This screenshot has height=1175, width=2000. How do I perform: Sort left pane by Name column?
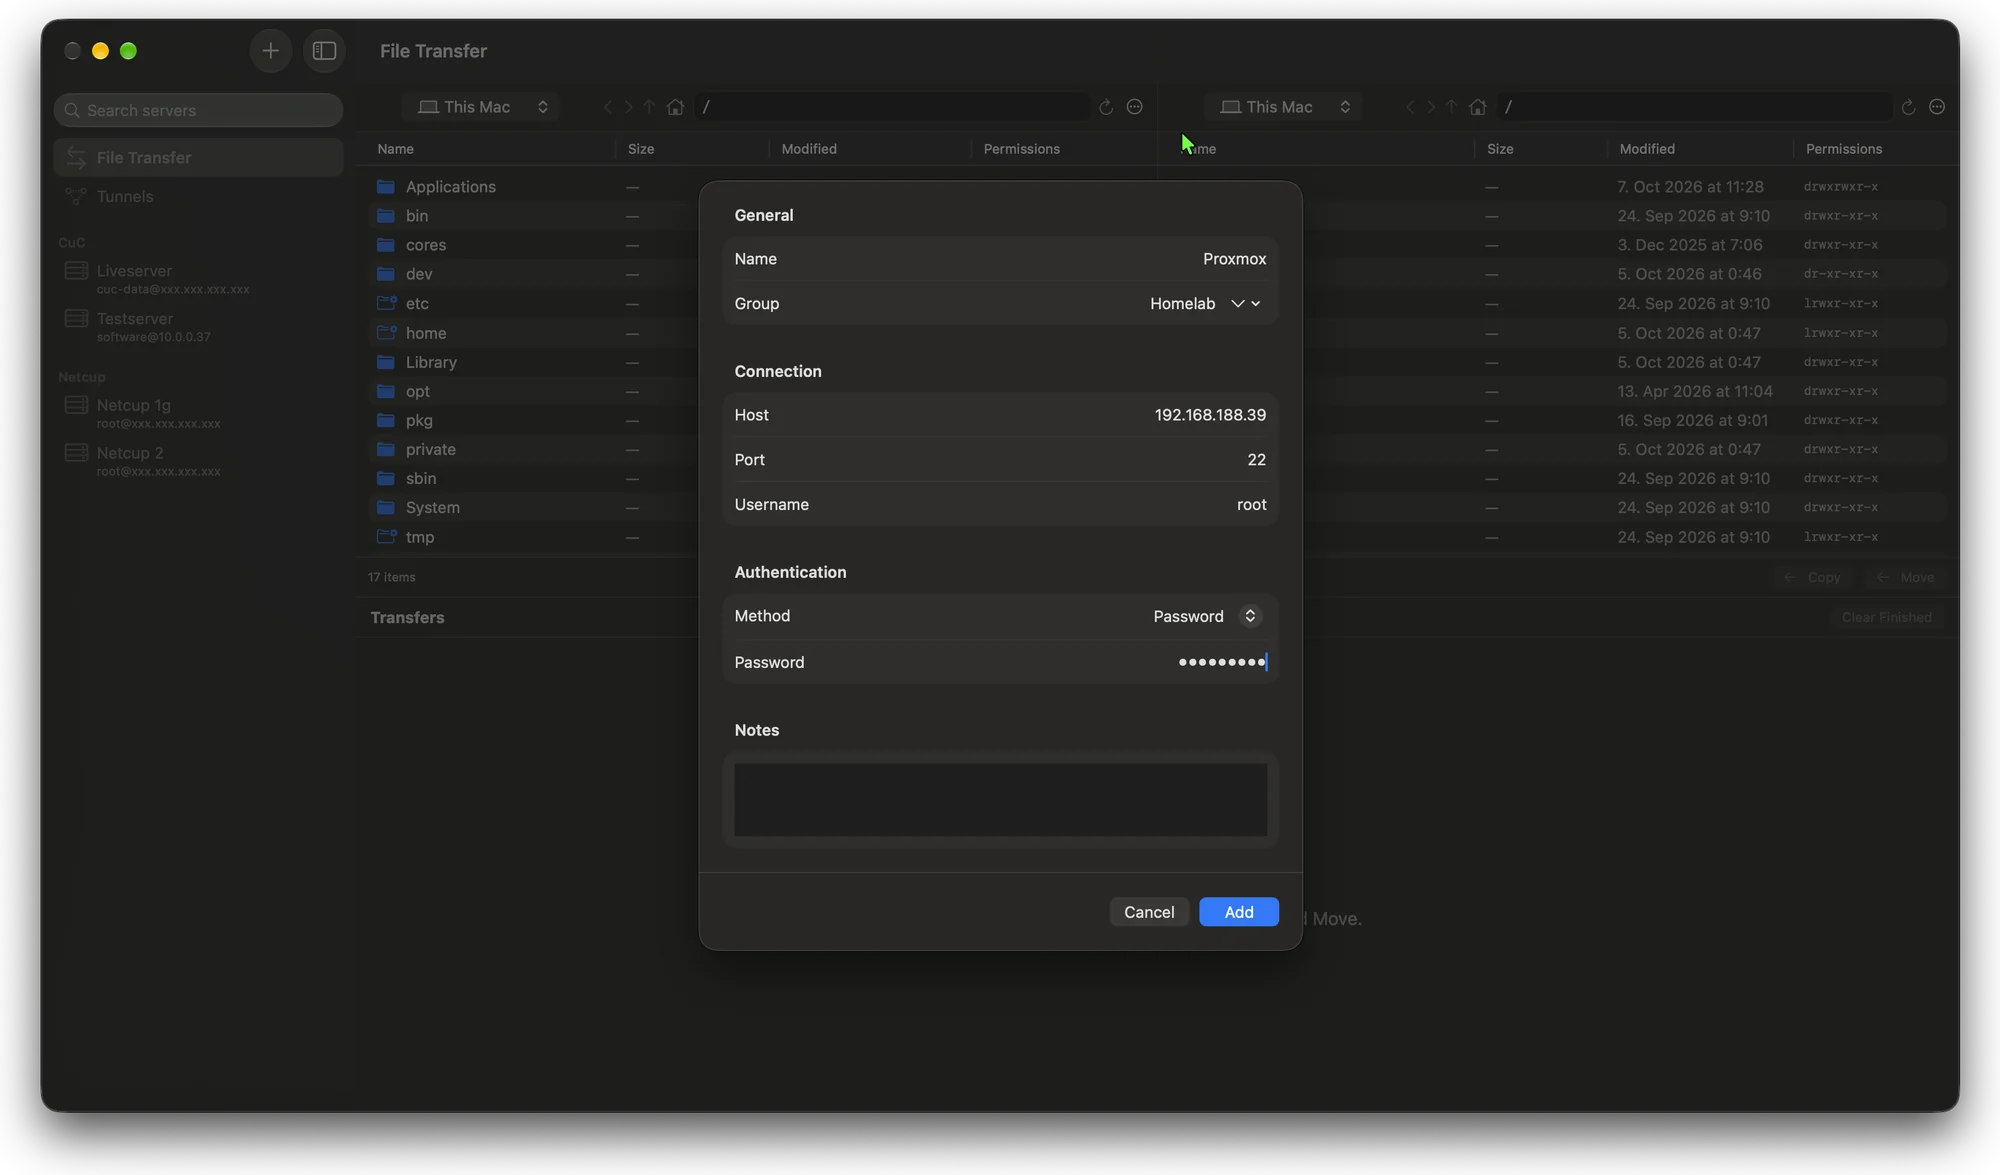point(490,149)
